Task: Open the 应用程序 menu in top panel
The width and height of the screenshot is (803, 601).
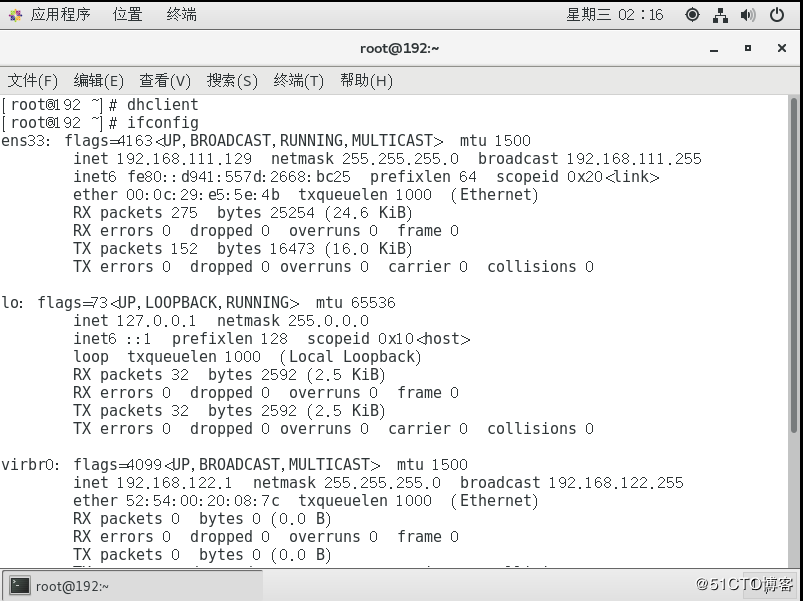Action: [60, 14]
